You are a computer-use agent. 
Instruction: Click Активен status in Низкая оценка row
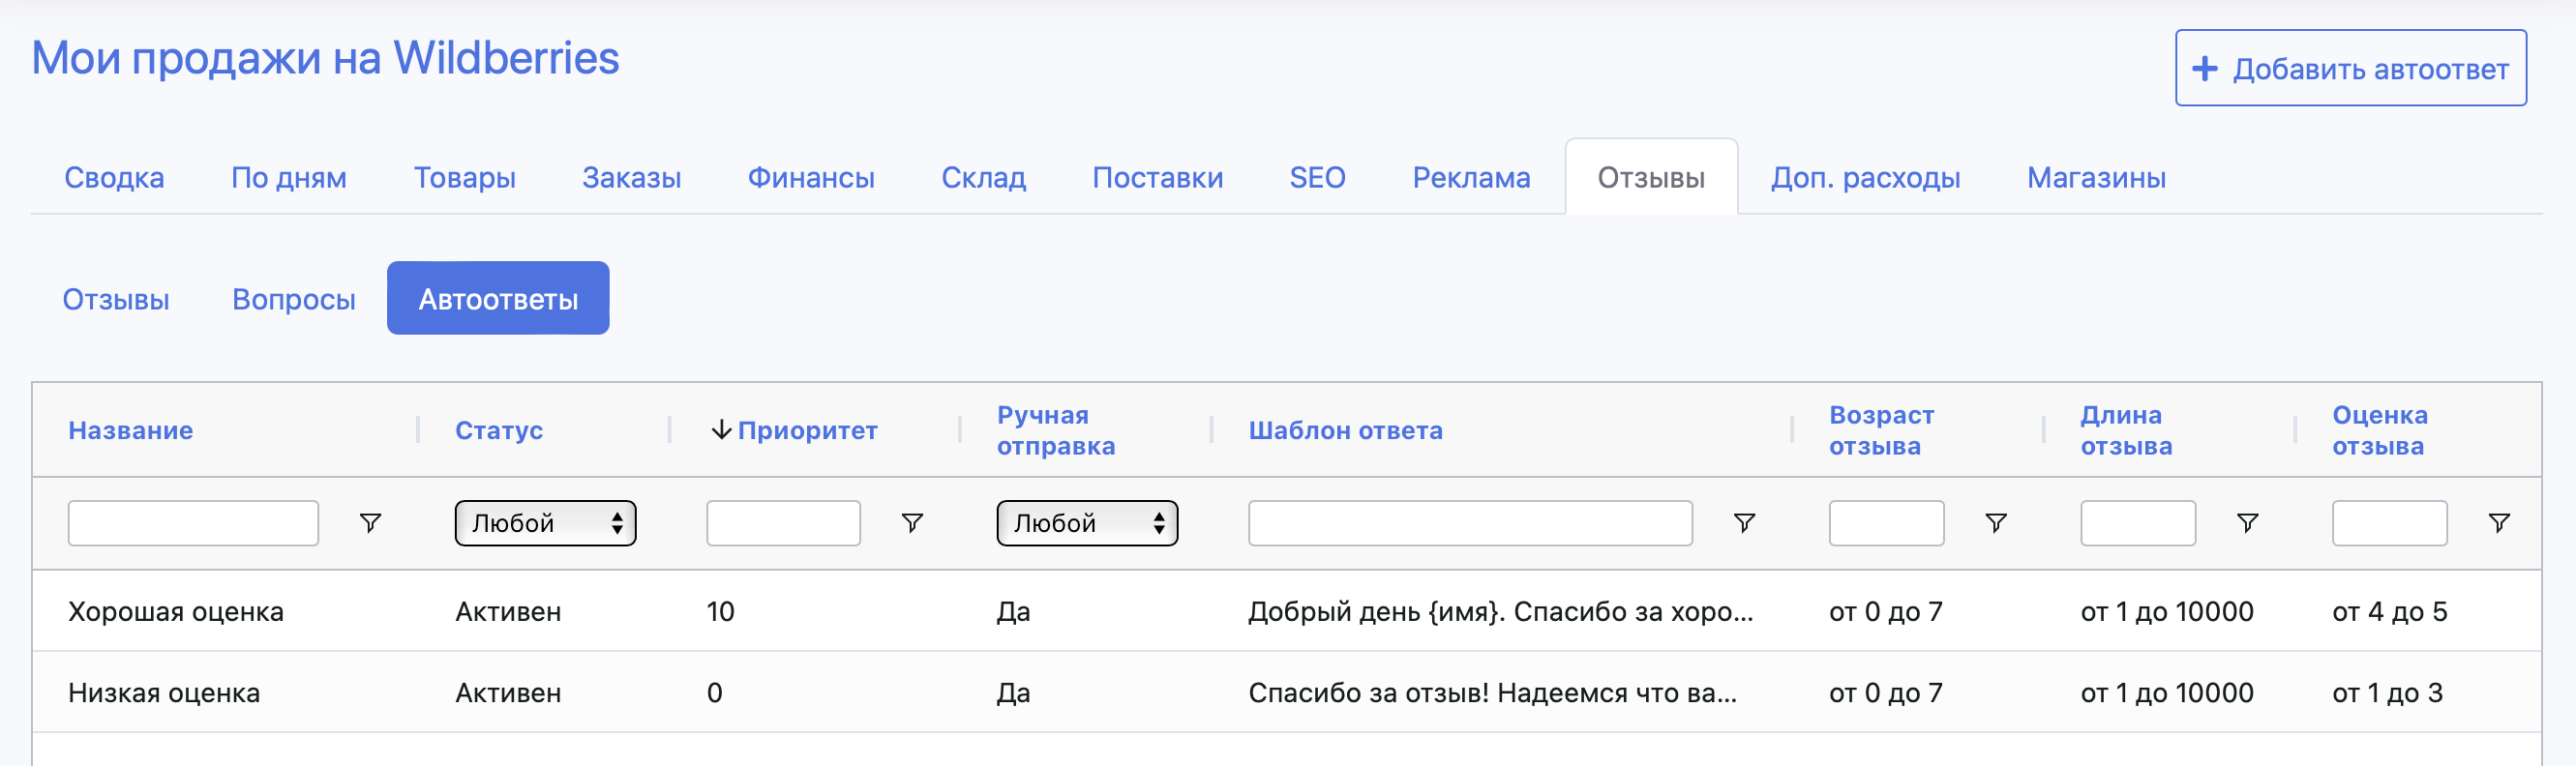pos(508,692)
